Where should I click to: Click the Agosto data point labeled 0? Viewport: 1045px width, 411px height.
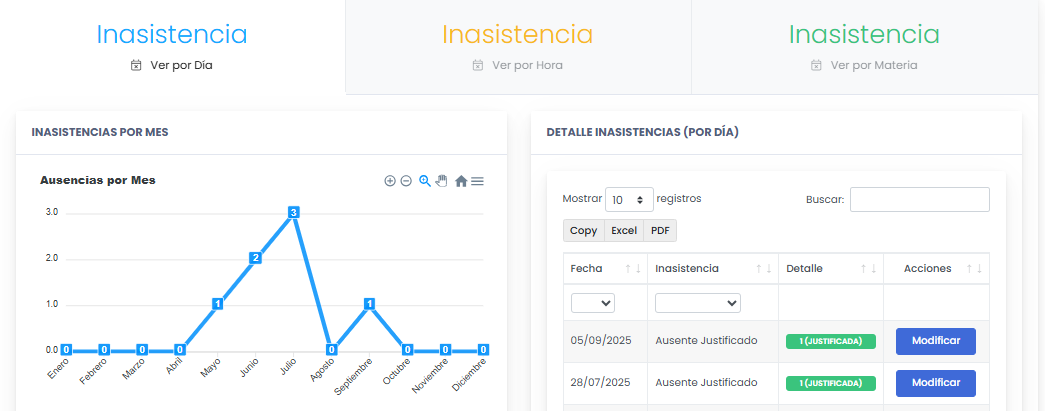331,350
